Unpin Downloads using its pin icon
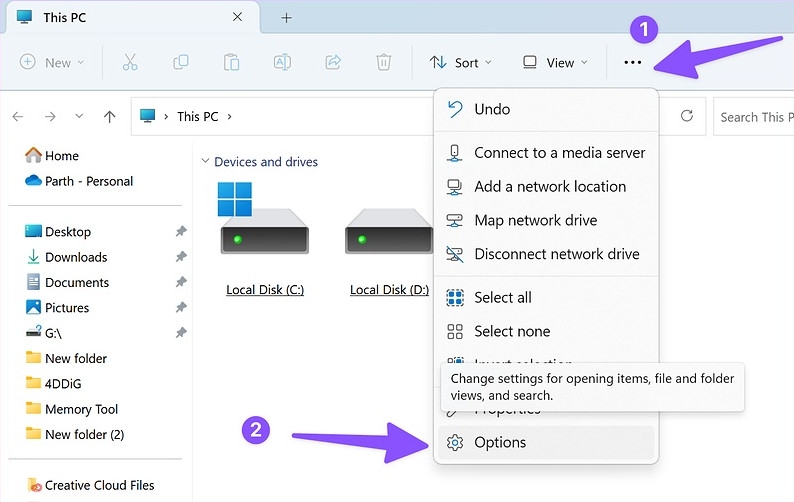This screenshot has width=794, height=502. (181, 257)
